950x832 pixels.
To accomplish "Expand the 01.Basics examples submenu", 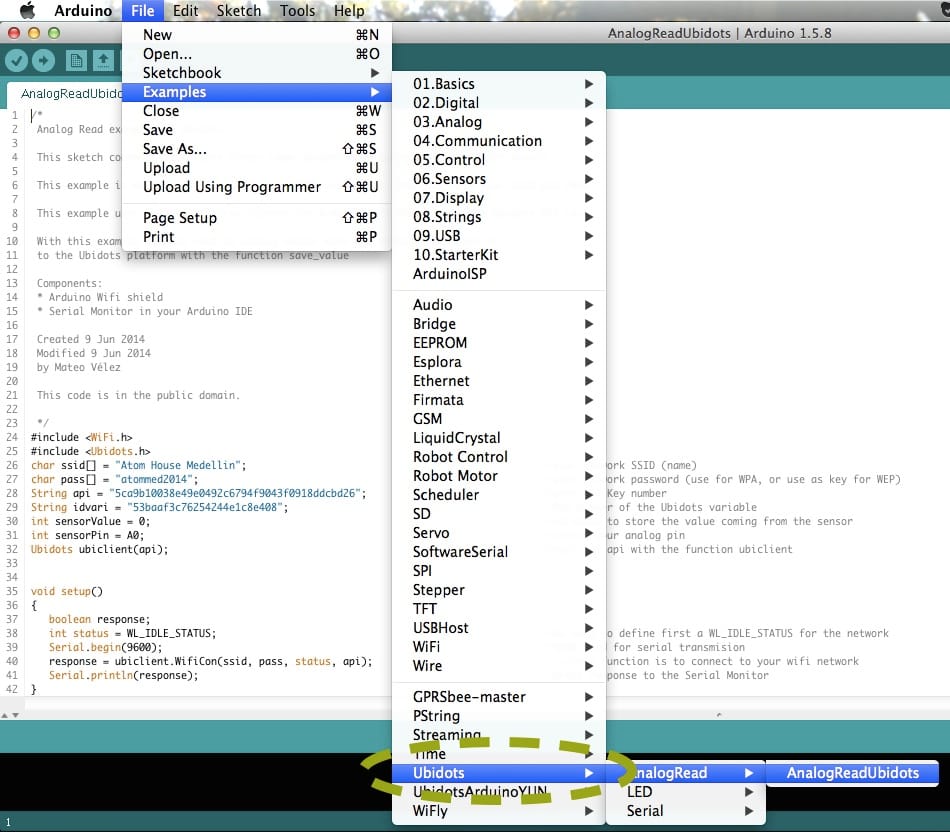I will (499, 84).
